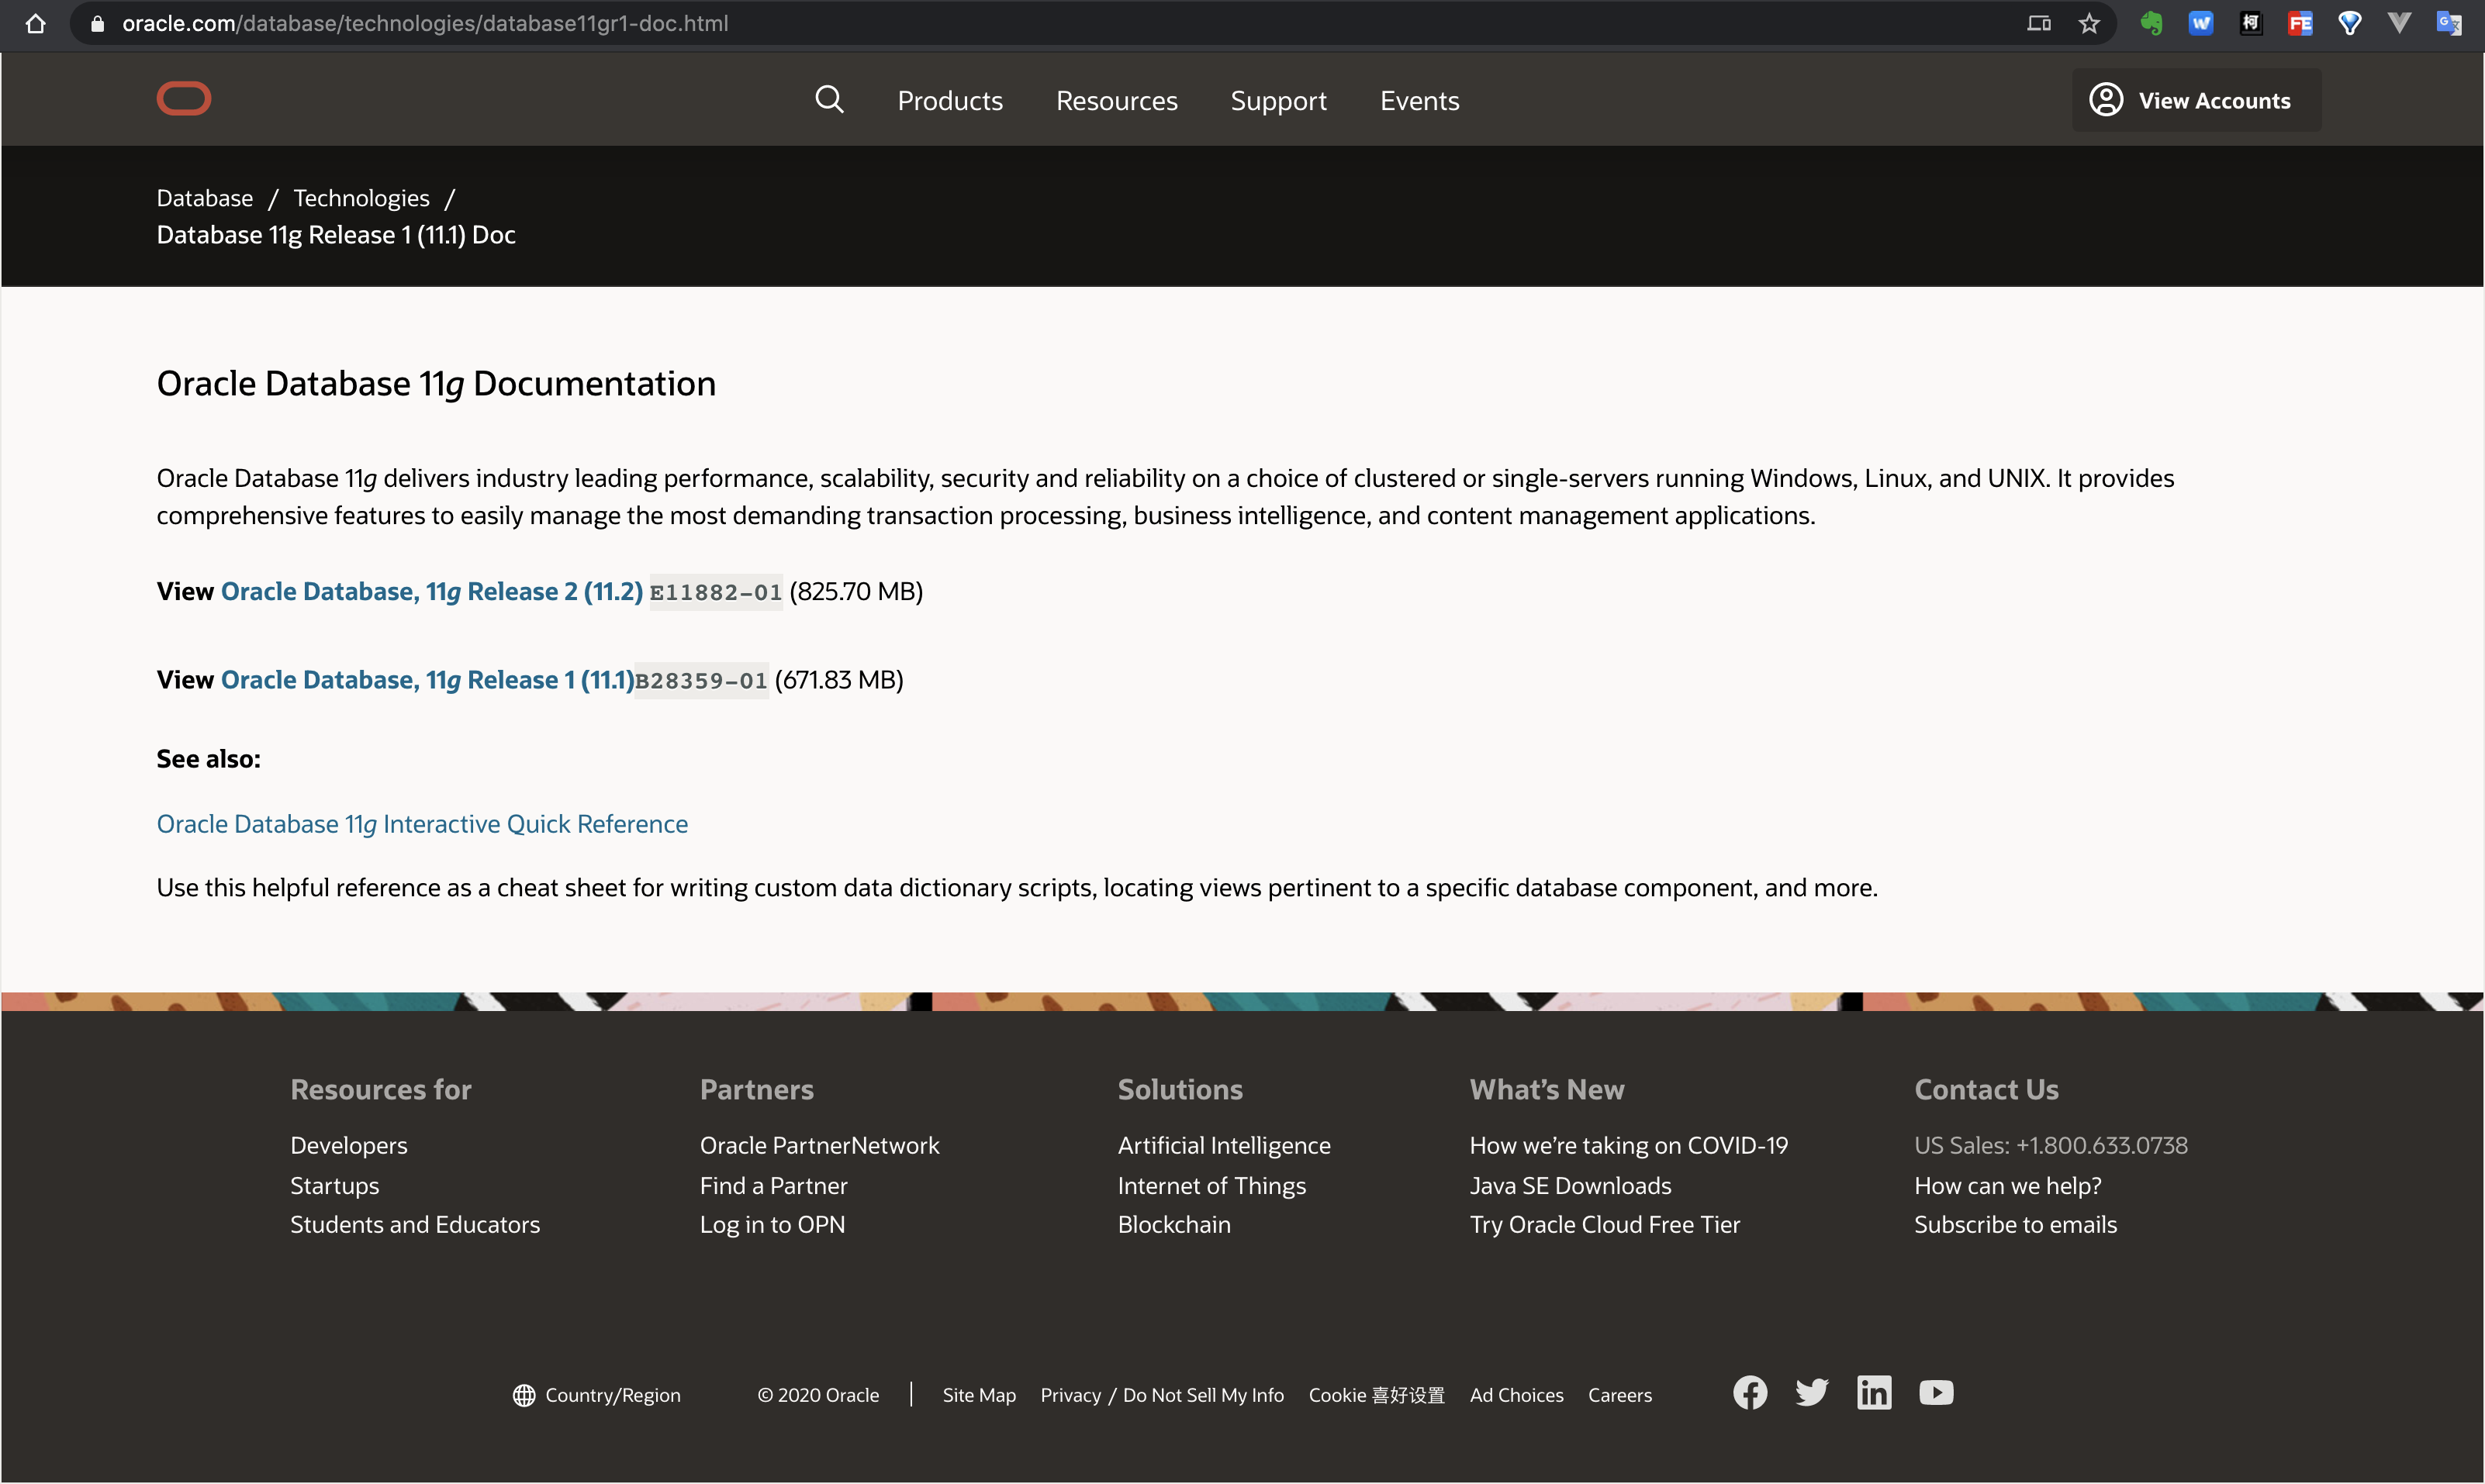Viewport: 2485px width, 1484px height.
Task: Open the Events menu
Action: [x=1419, y=100]
